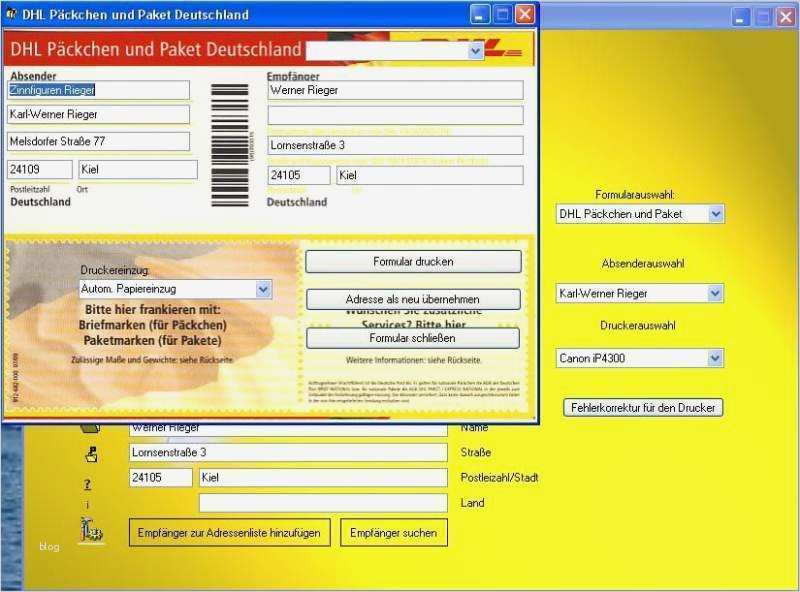Open the Formularauswahl dropdown

click(714, 213)
